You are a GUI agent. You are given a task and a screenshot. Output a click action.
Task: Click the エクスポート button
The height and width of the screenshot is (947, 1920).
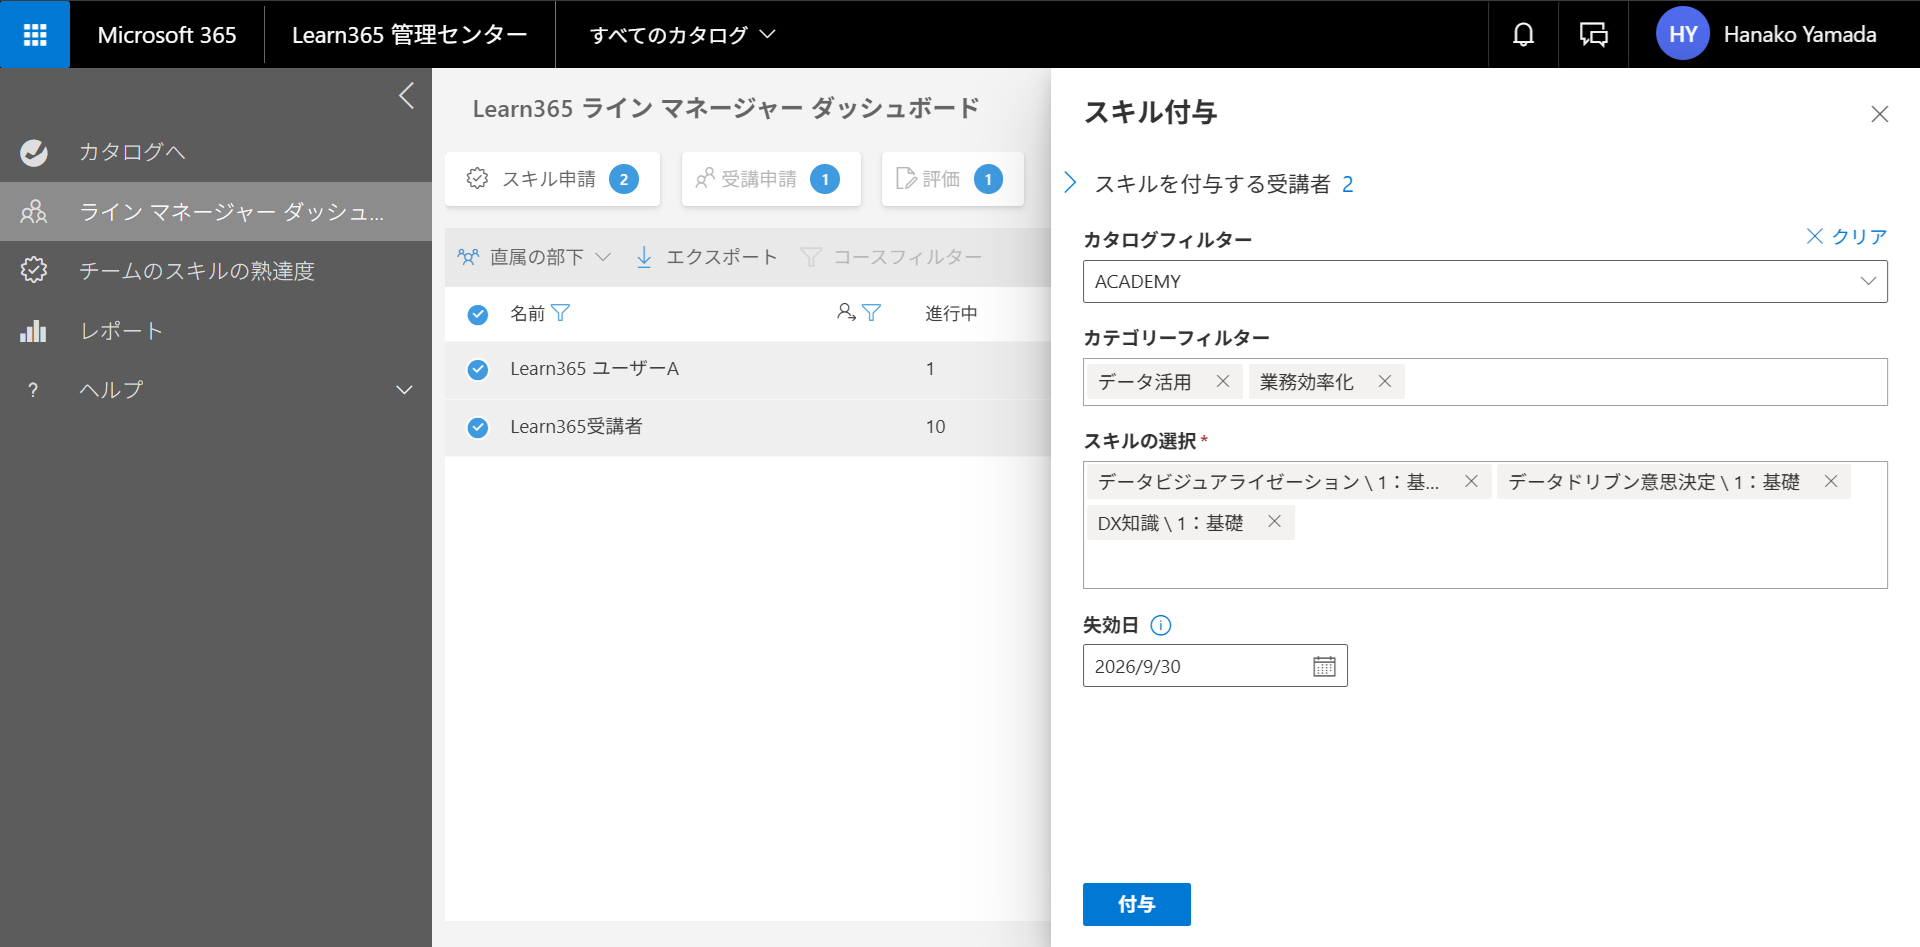706,257
